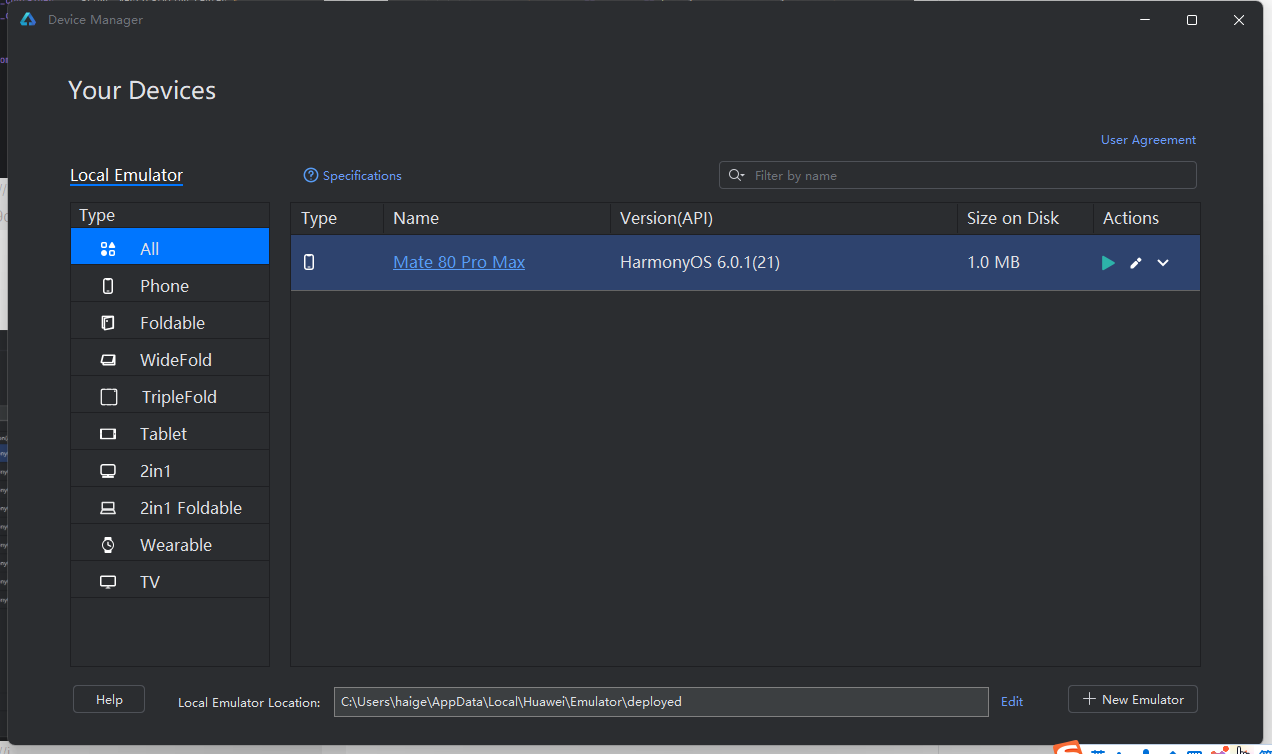Filter devices by 2in1 Foldable type
The width and height of the screenshot is (1272, 754).
(170, 508)
